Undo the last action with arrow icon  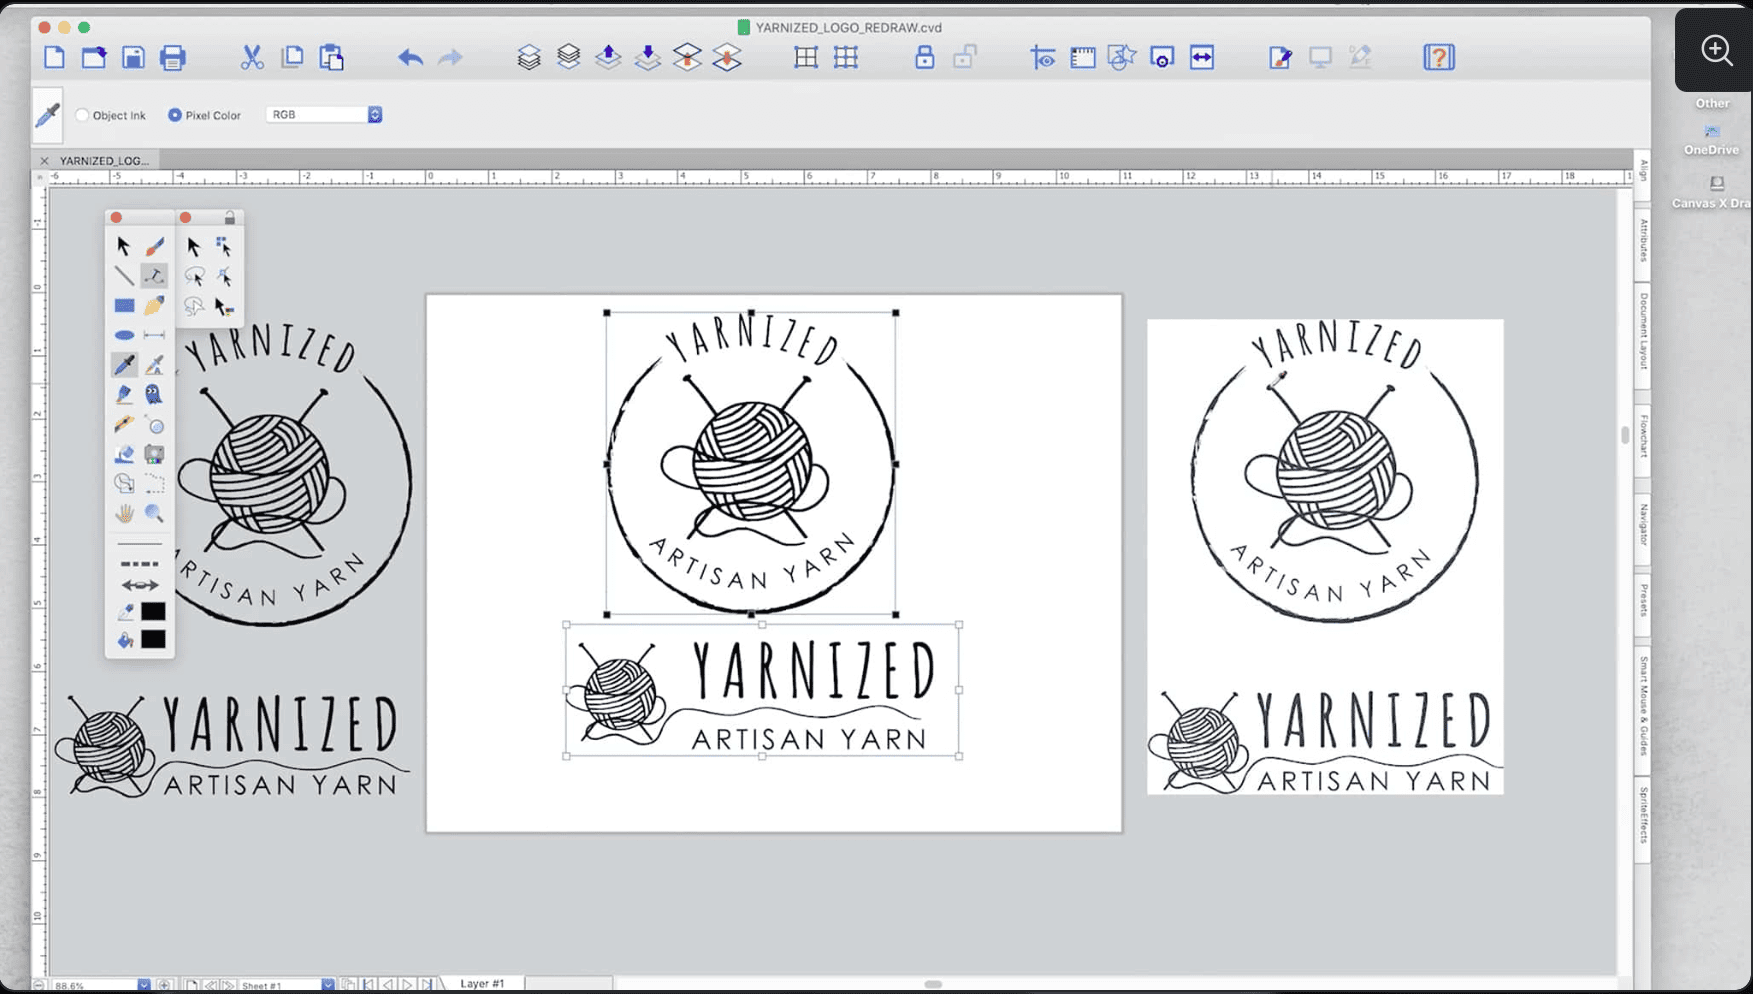(x=410, y=57)
